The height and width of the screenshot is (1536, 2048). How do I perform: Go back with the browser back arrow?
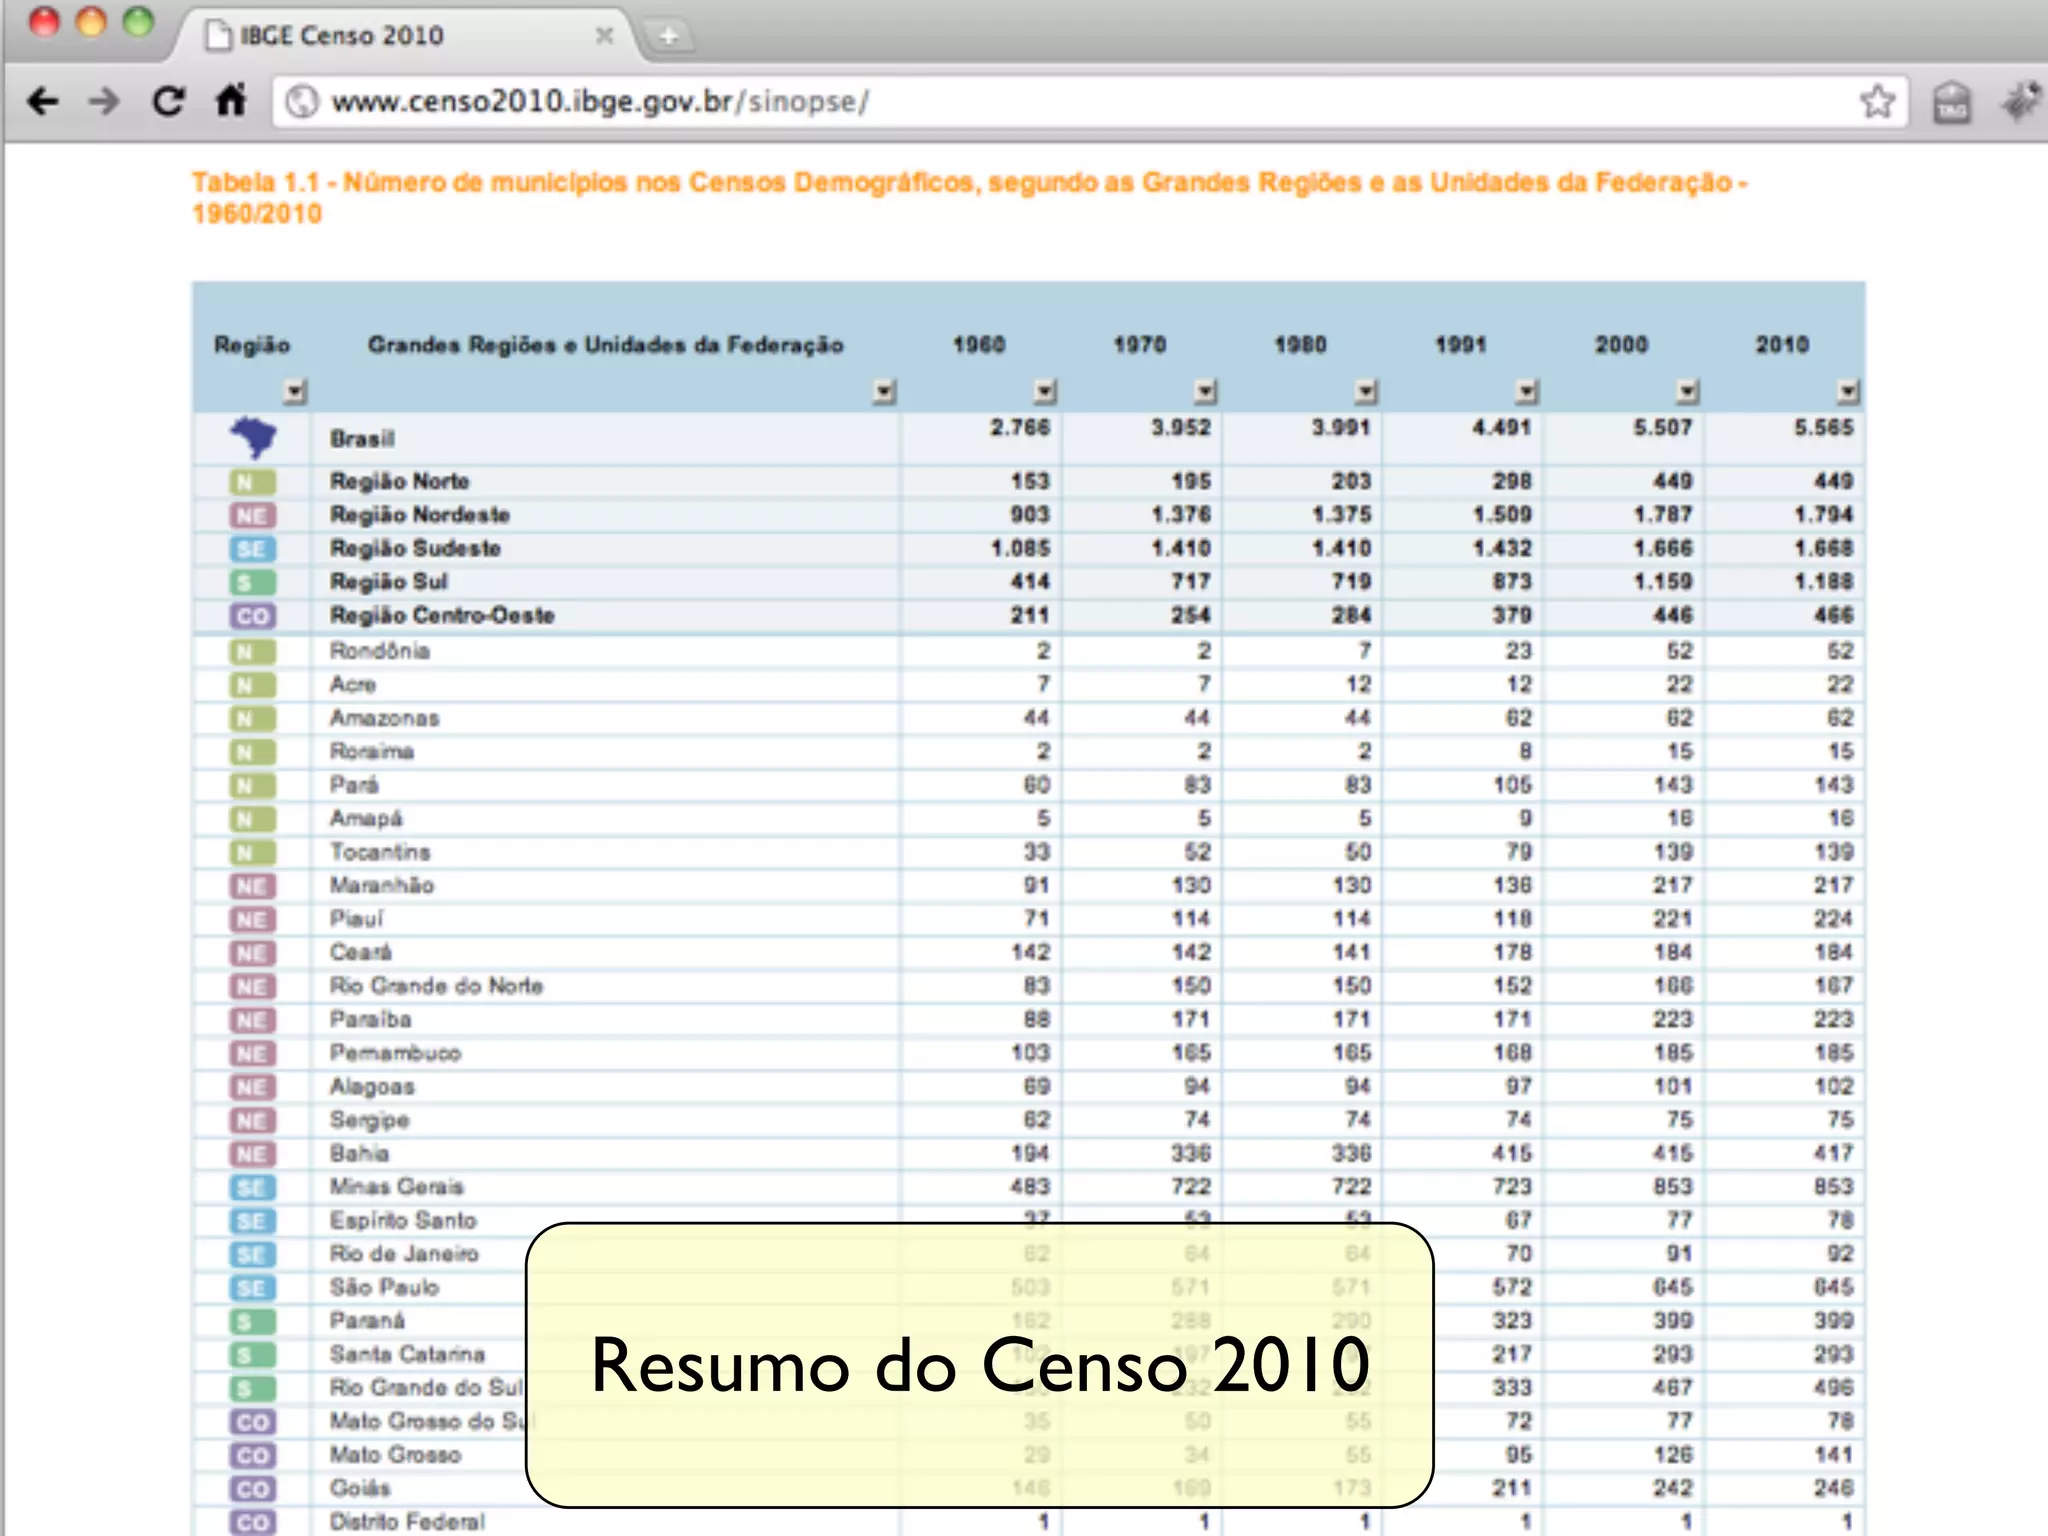43,101
